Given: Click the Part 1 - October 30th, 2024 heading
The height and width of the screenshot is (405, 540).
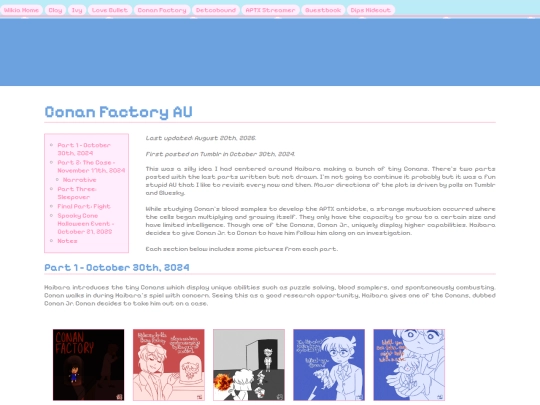Looking at the screenshot, I should 117,268.
